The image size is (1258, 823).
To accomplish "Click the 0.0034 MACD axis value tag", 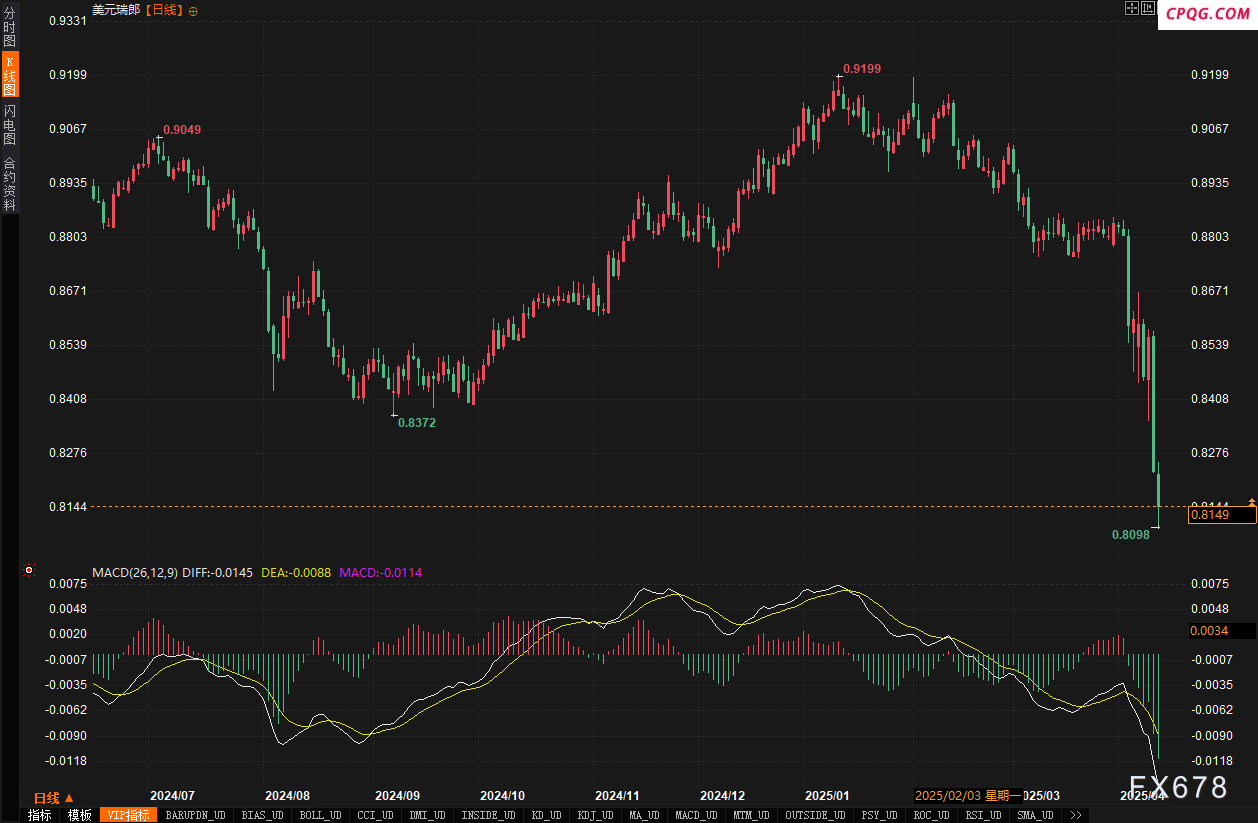I will (x=1221, y=631).
